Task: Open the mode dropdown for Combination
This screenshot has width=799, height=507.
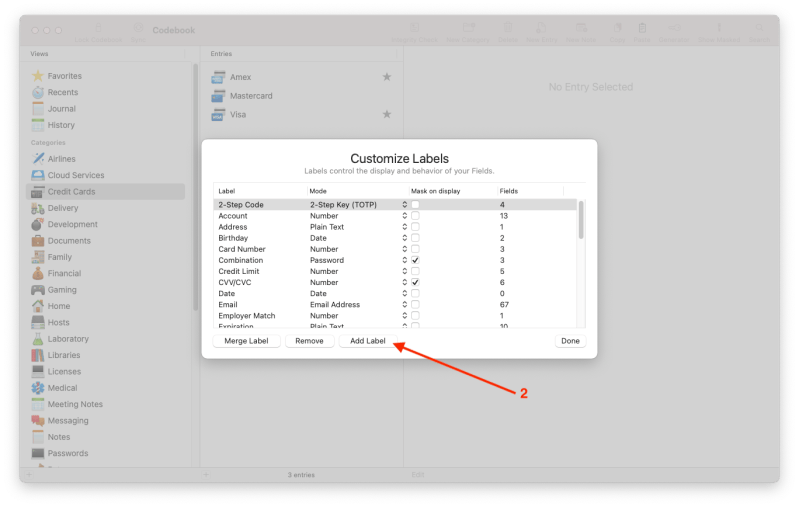Action: pos(405,260)
